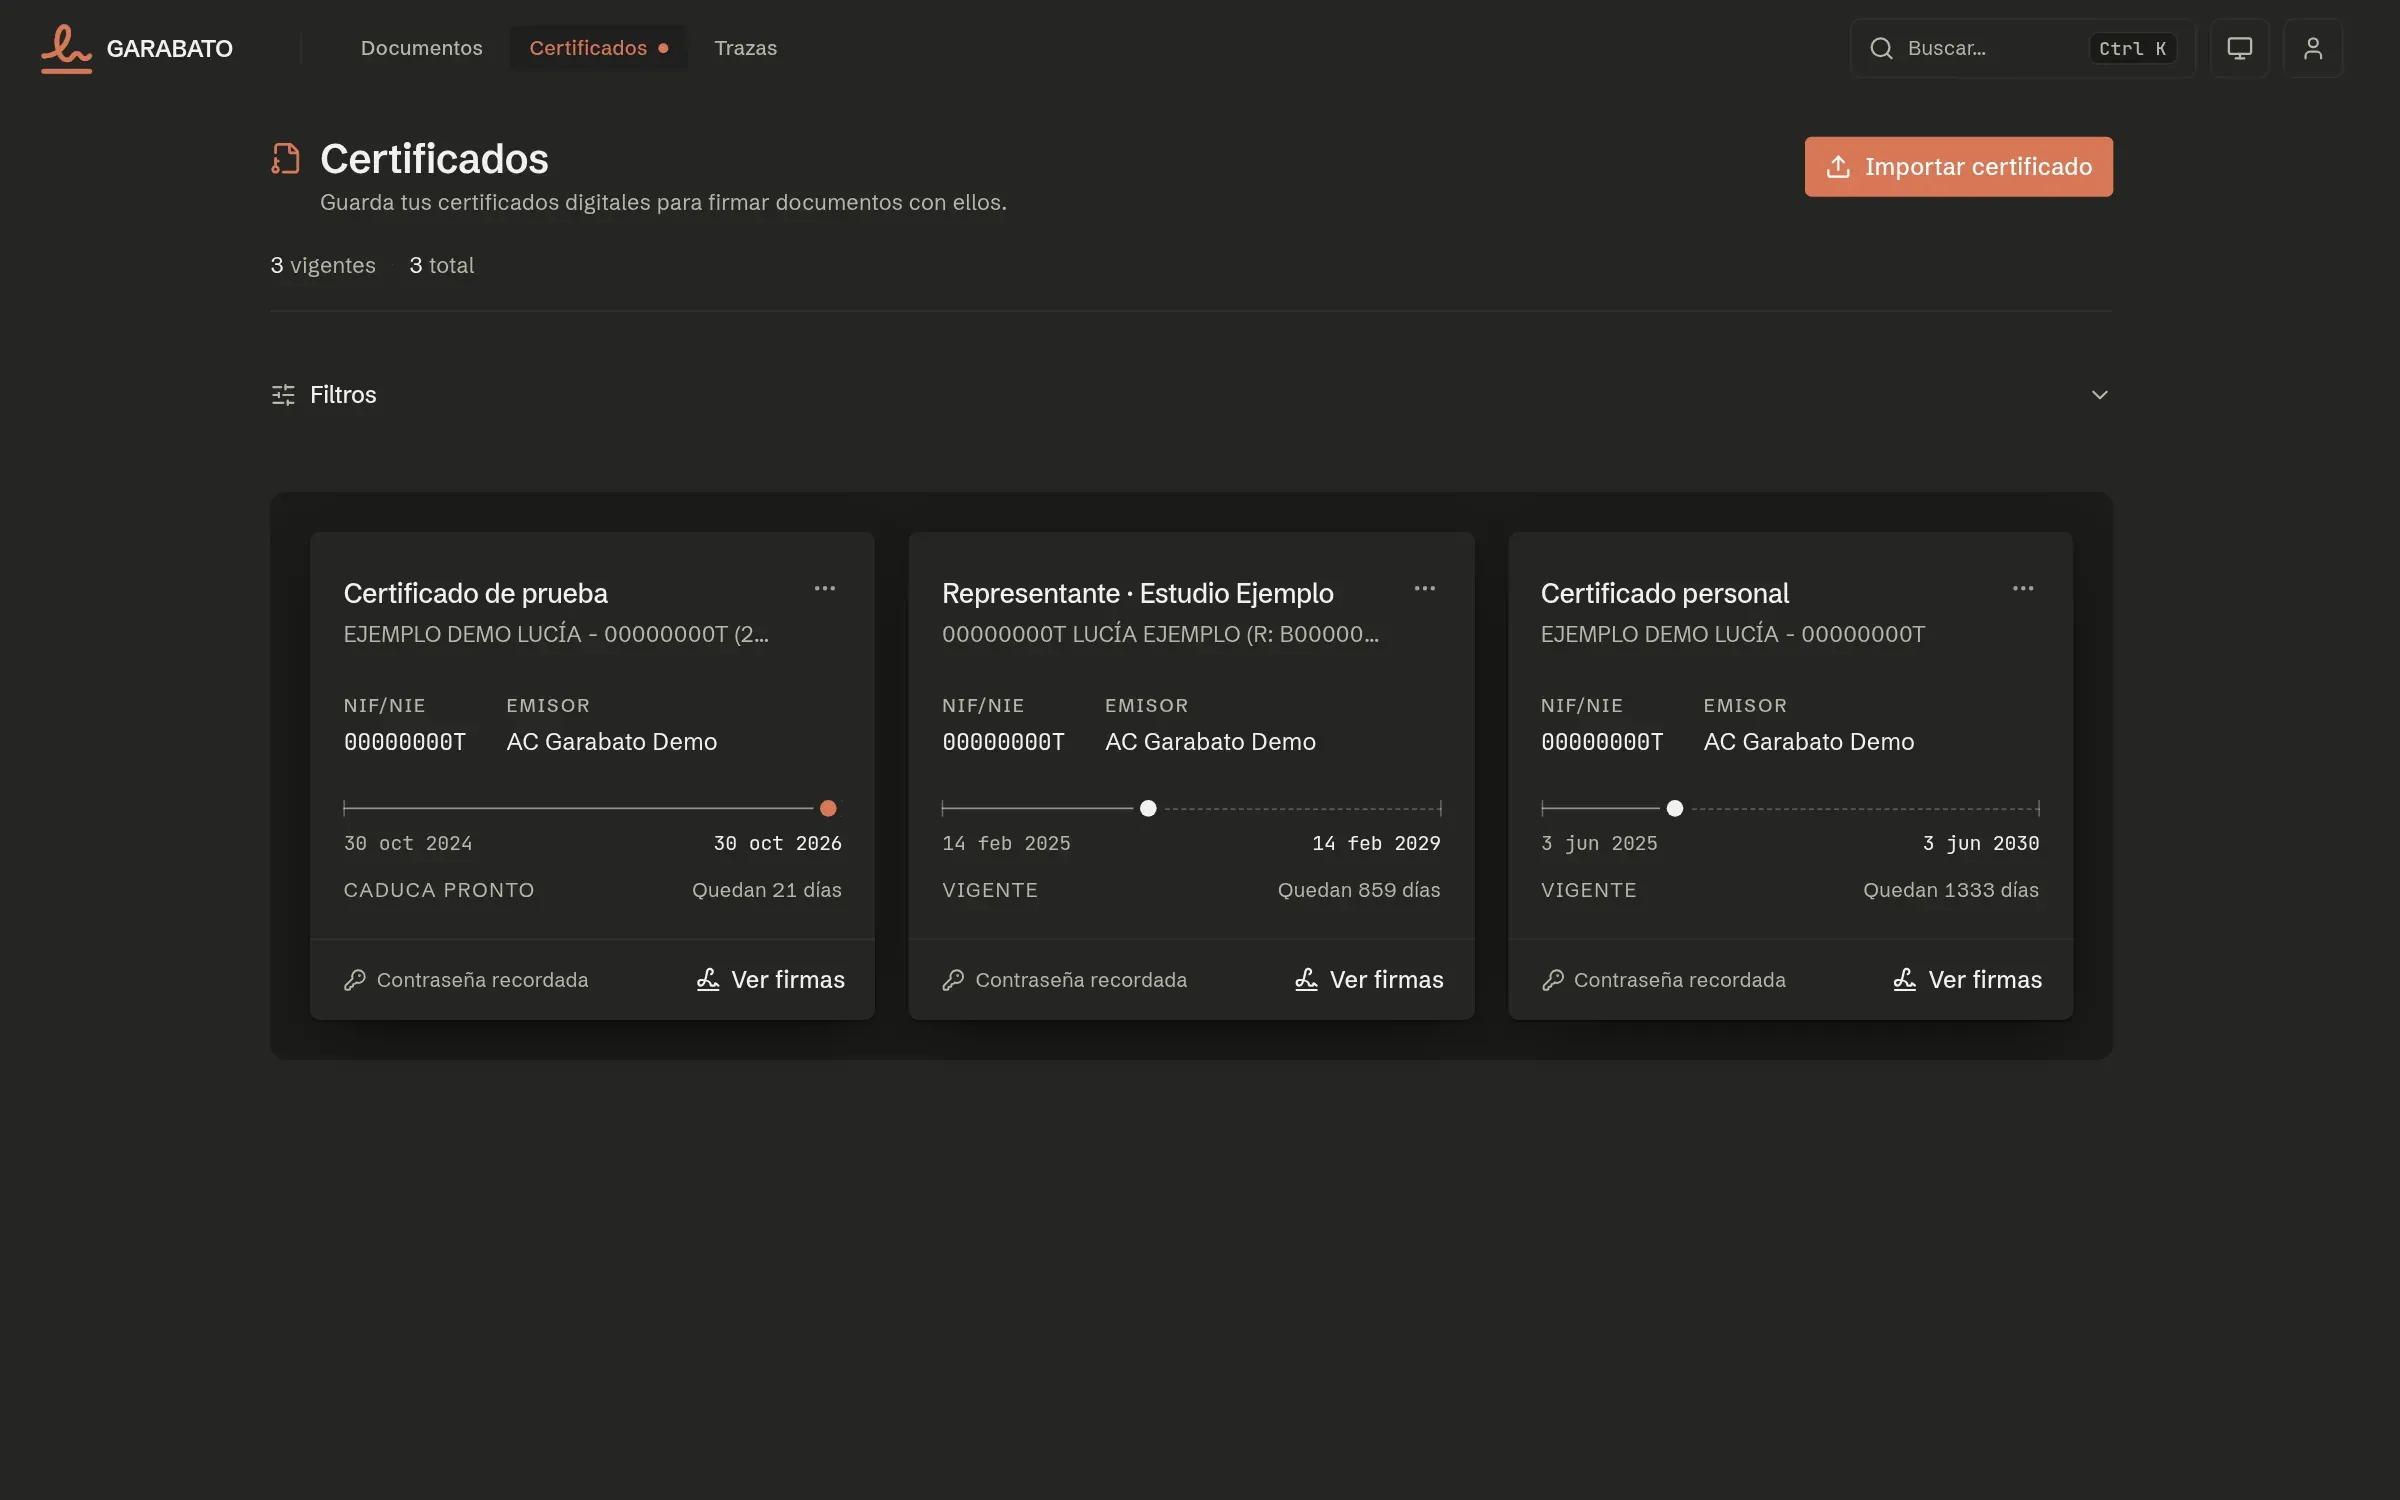Screen dimensions: 2400x1500
Task: Click the certificate page icon beside the Certificados heading
Action: click(x=285, y=159)
